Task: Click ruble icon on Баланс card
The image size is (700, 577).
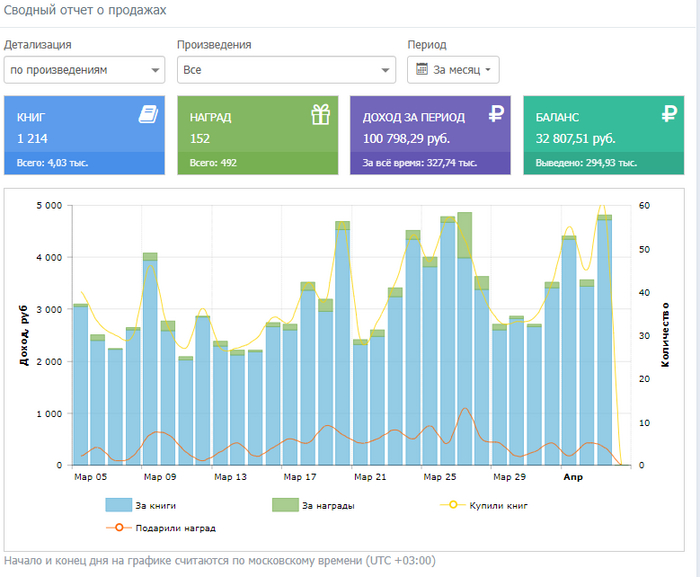Action: click(668, 115)
